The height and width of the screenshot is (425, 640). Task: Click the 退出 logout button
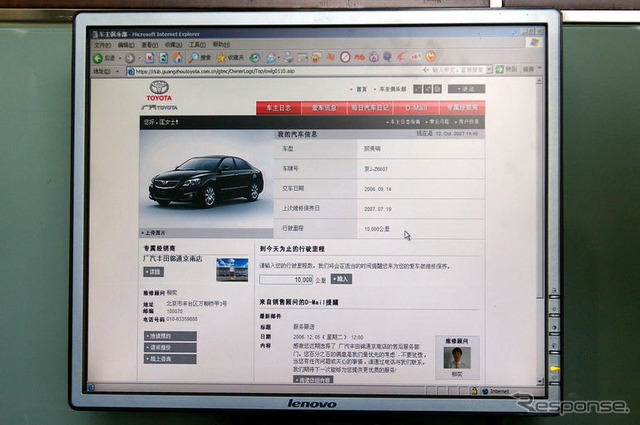pyautogui.click(x=466, y=89)
